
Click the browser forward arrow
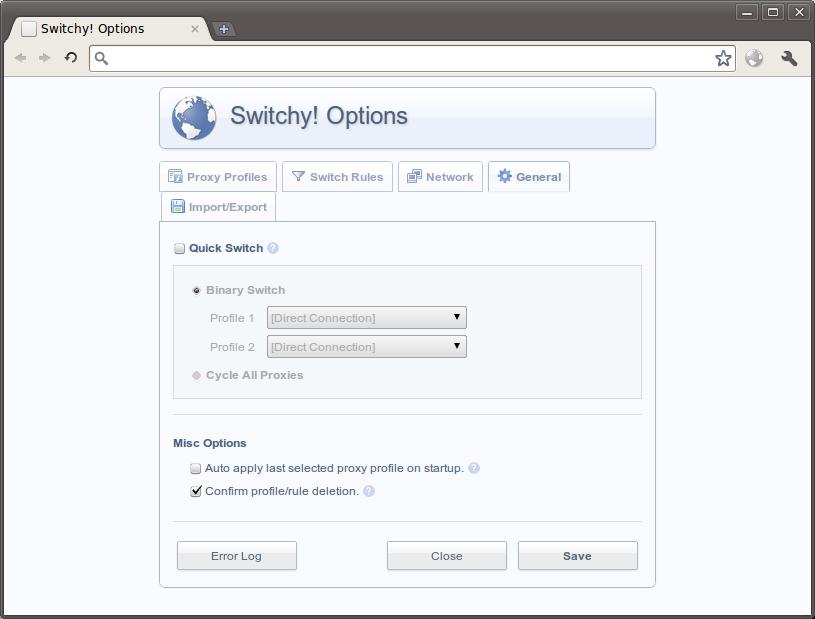[45, 58]
